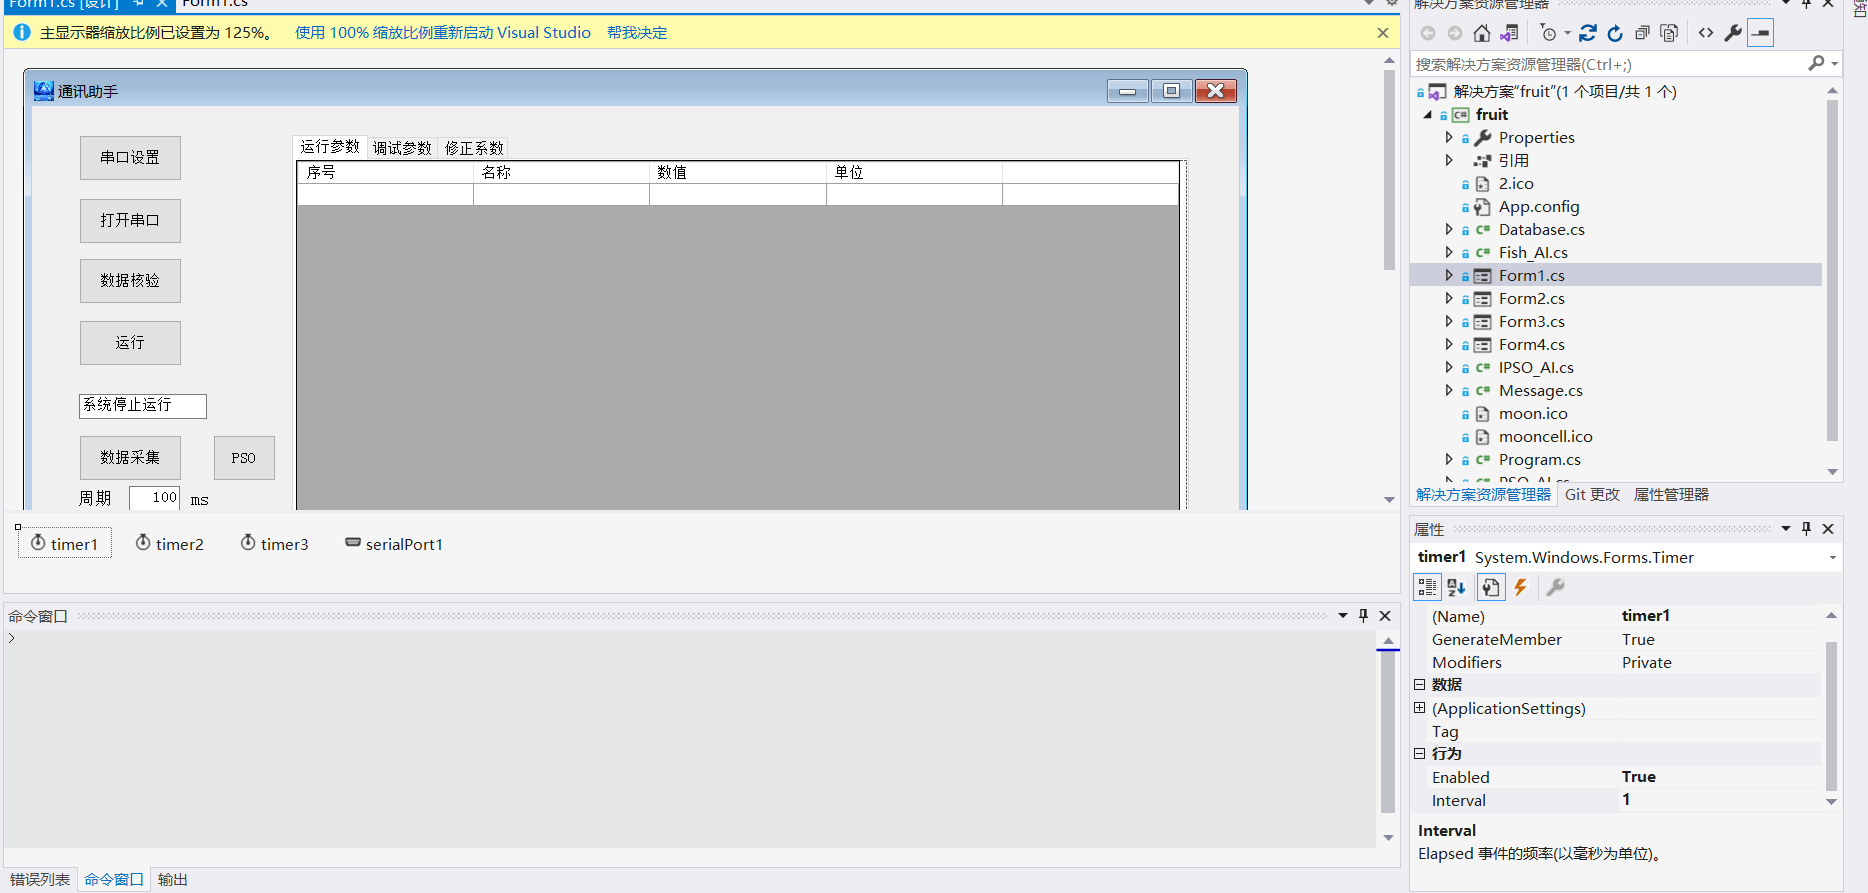1868x893 pixels.
Task: Click the view code angle-brackets icon
Action: [1706, 33]
